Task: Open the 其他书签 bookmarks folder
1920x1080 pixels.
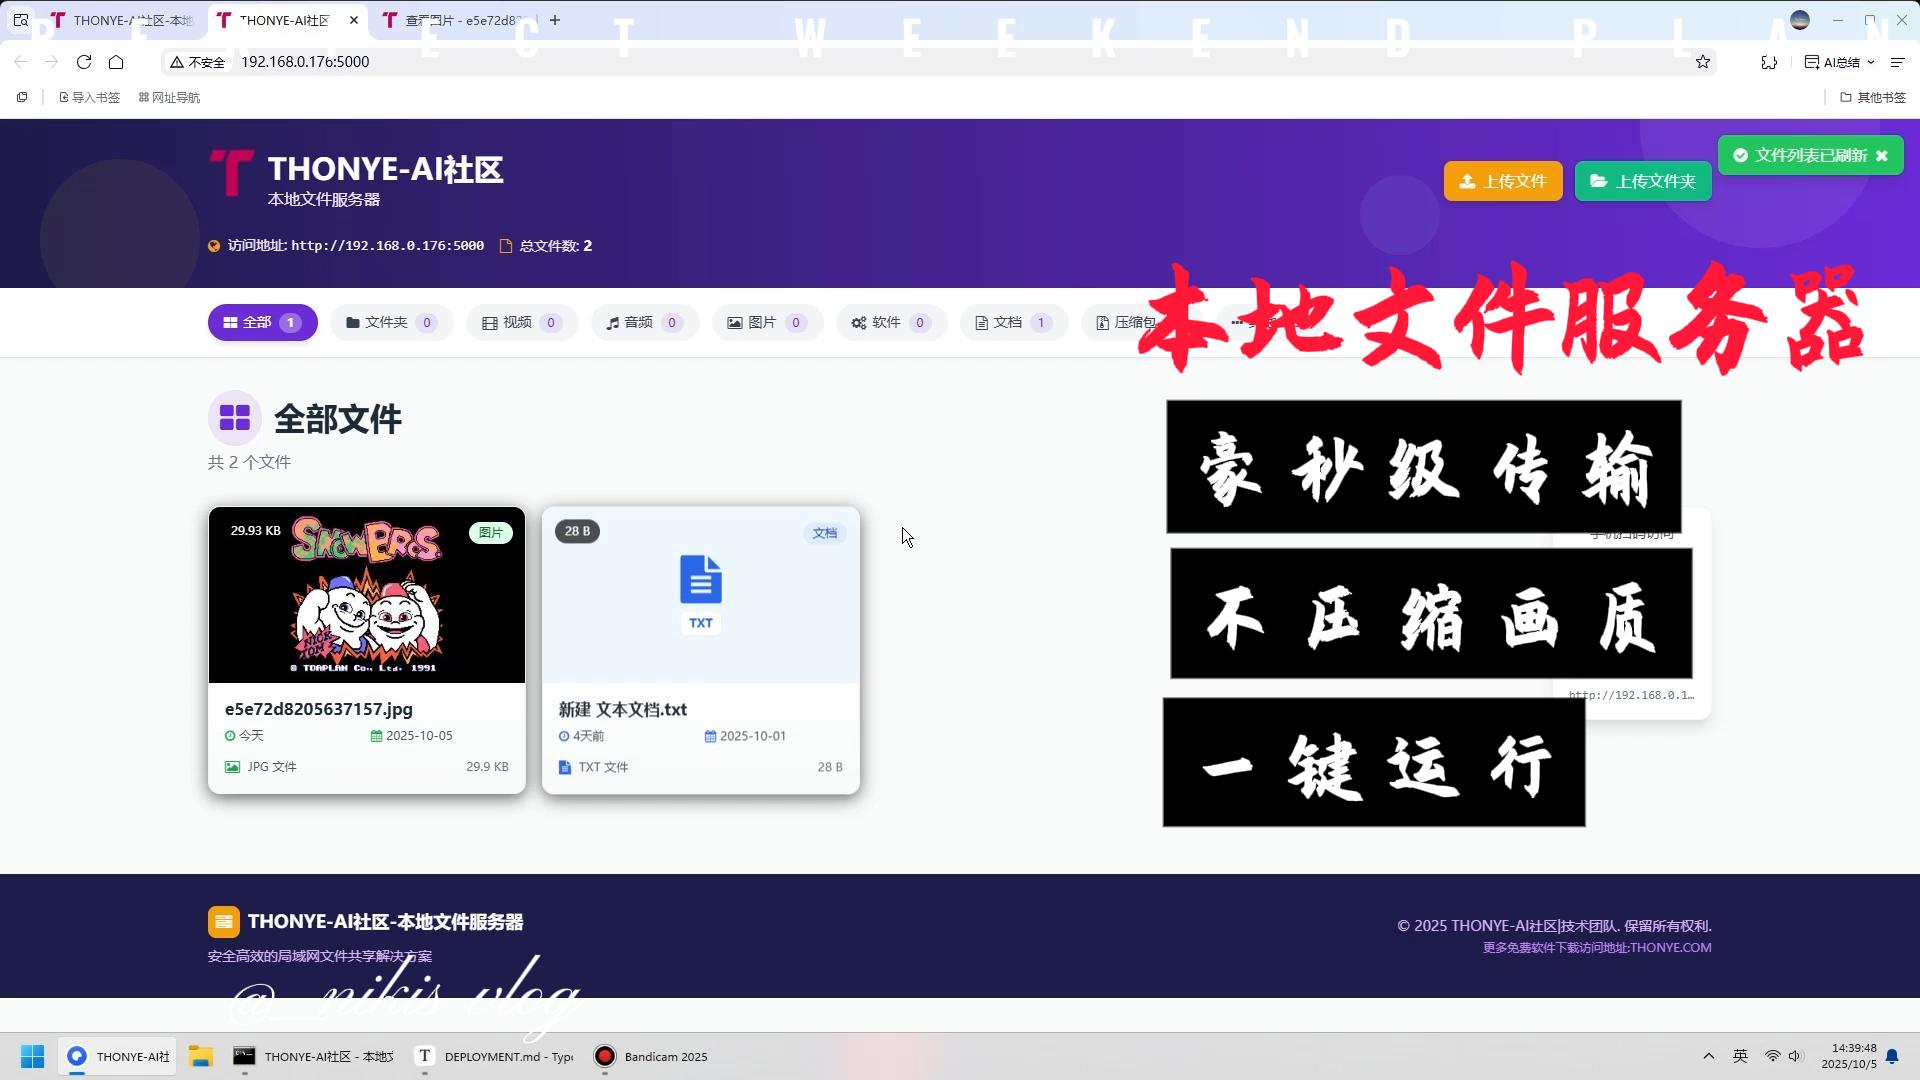Action: point(1874,97)
